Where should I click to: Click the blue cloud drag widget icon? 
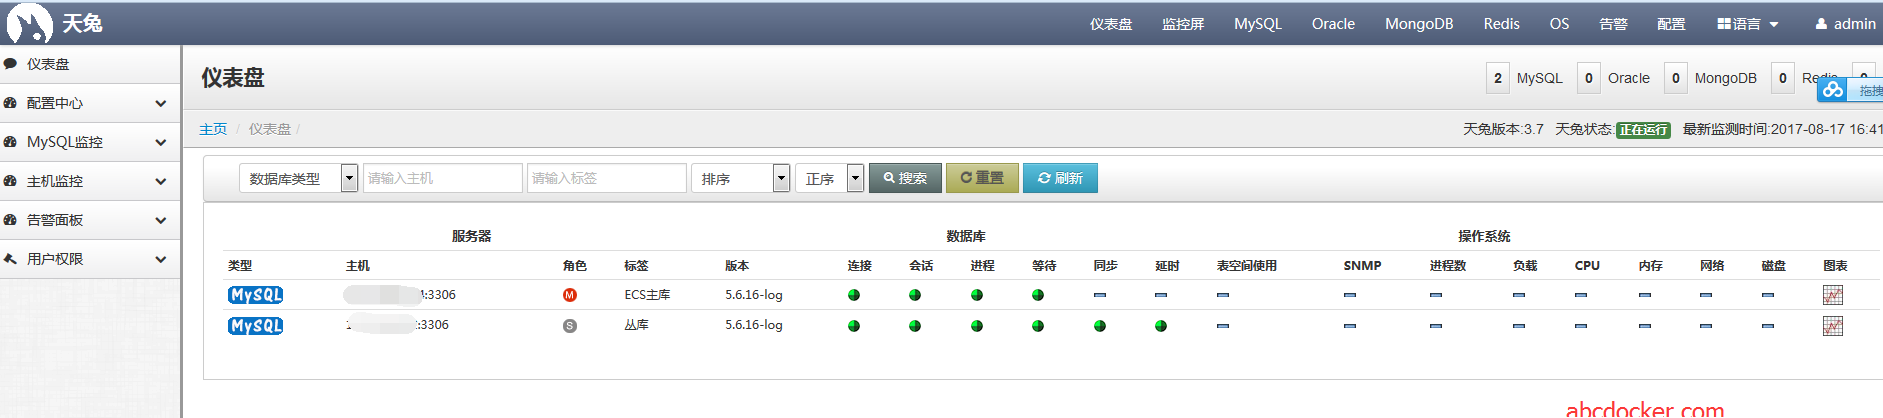(x=1833, y=90)
